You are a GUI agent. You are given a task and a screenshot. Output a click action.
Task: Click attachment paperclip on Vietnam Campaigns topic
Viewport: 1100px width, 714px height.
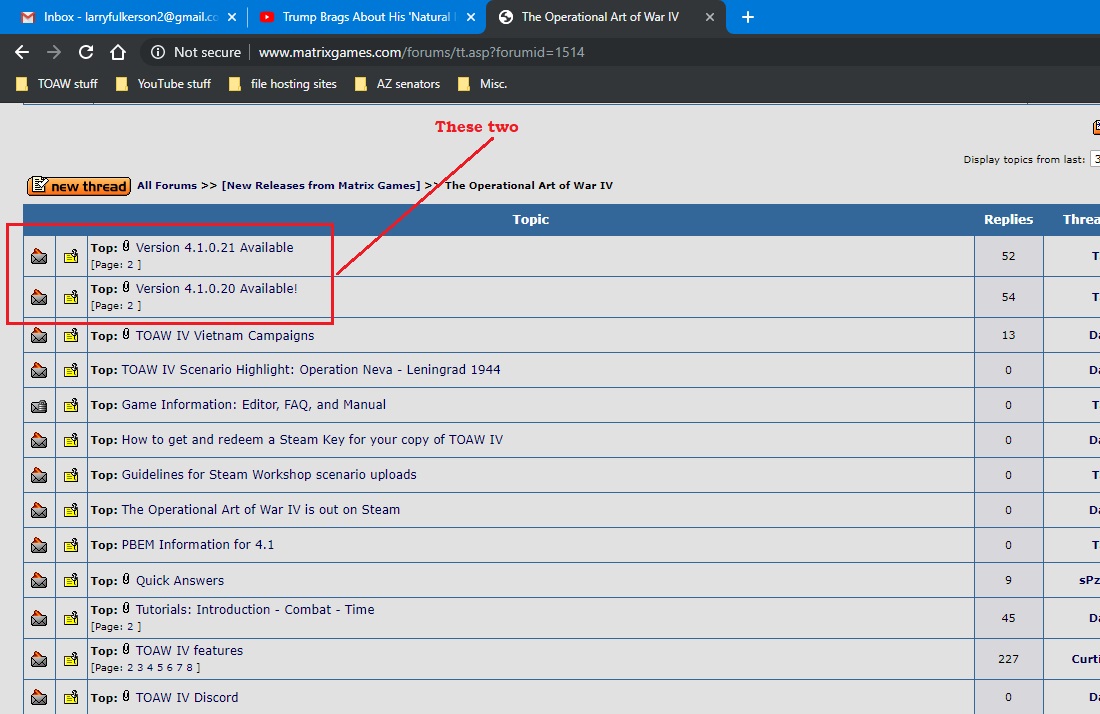point(126,334)
